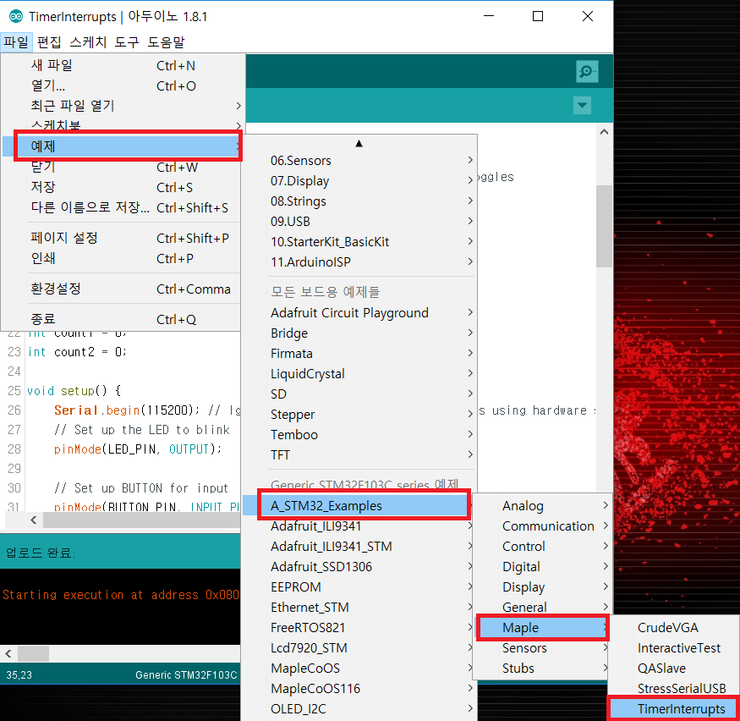Expand 최근 파일 열기 submenu
Viewport: 740px width, 721px height.
click(x=123, y=106)
